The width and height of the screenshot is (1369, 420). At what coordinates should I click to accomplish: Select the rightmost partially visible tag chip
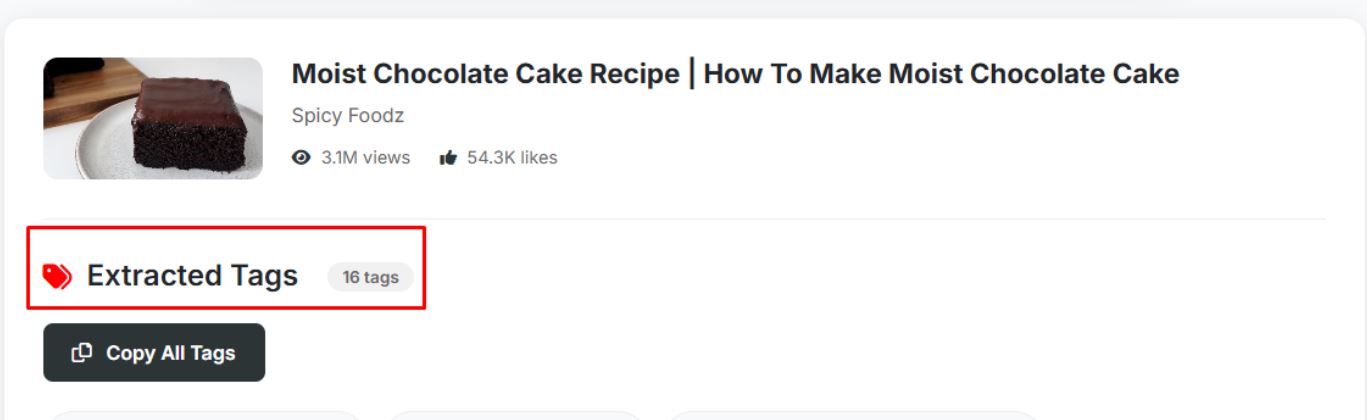tap(853, 415)
